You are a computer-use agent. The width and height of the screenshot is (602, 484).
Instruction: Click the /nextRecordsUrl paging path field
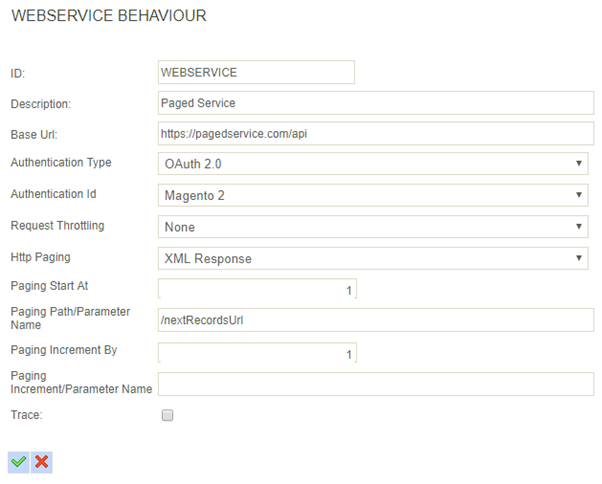click(x=376, y=319)
